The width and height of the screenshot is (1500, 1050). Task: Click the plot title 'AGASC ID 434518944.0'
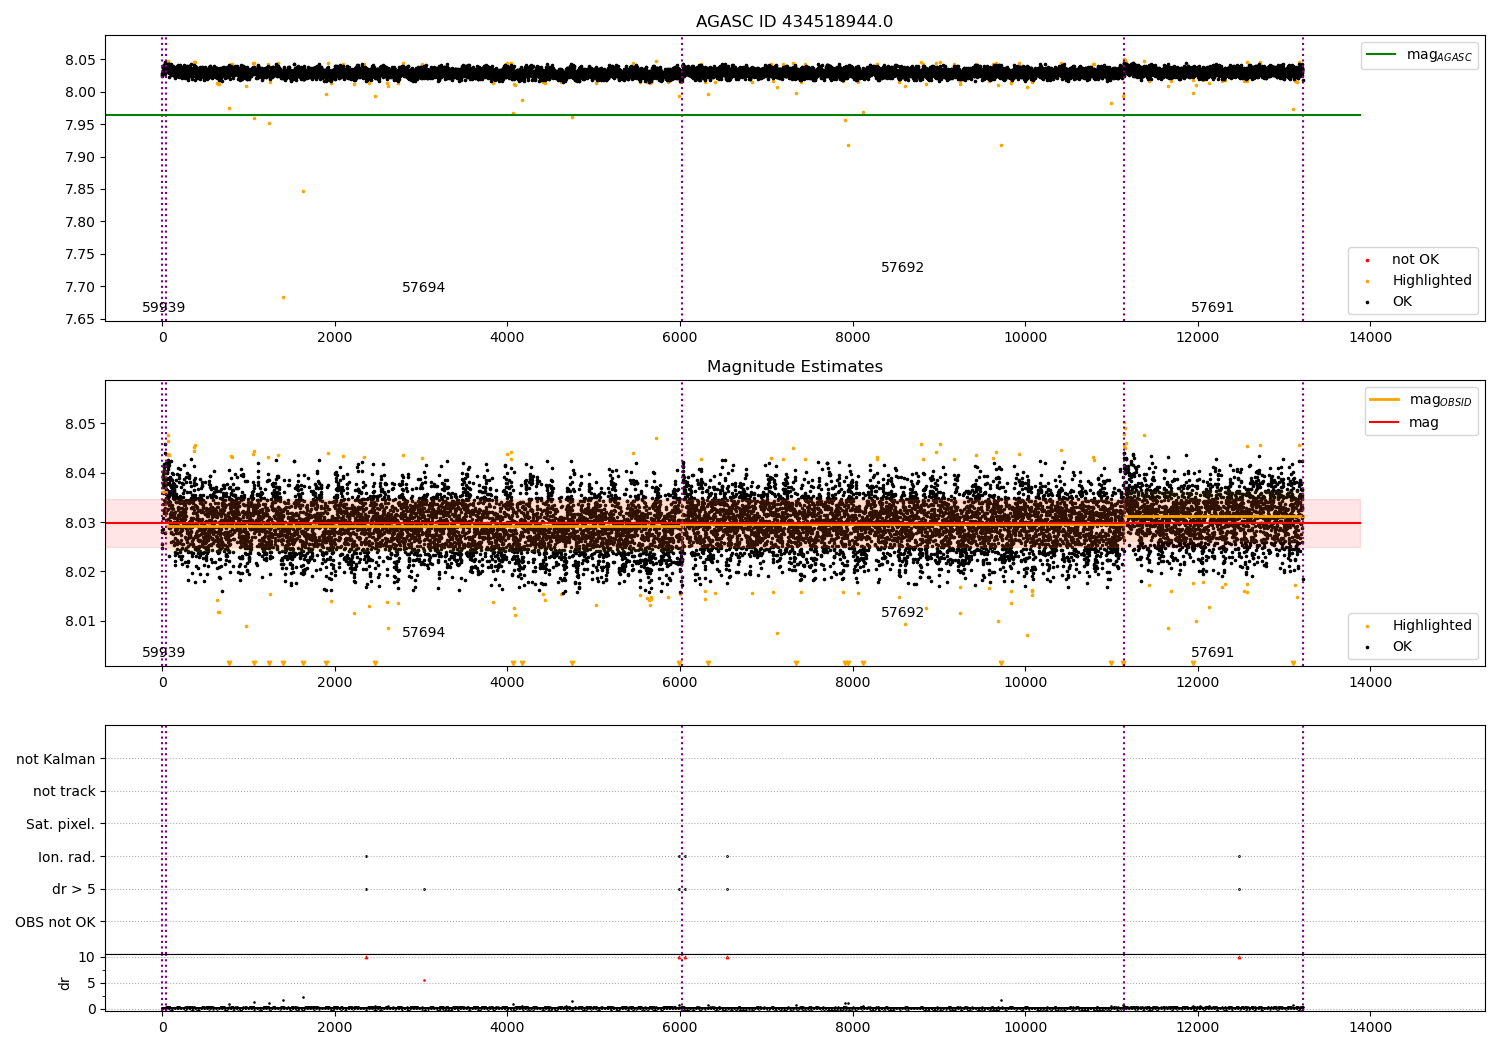pos(794,22)
